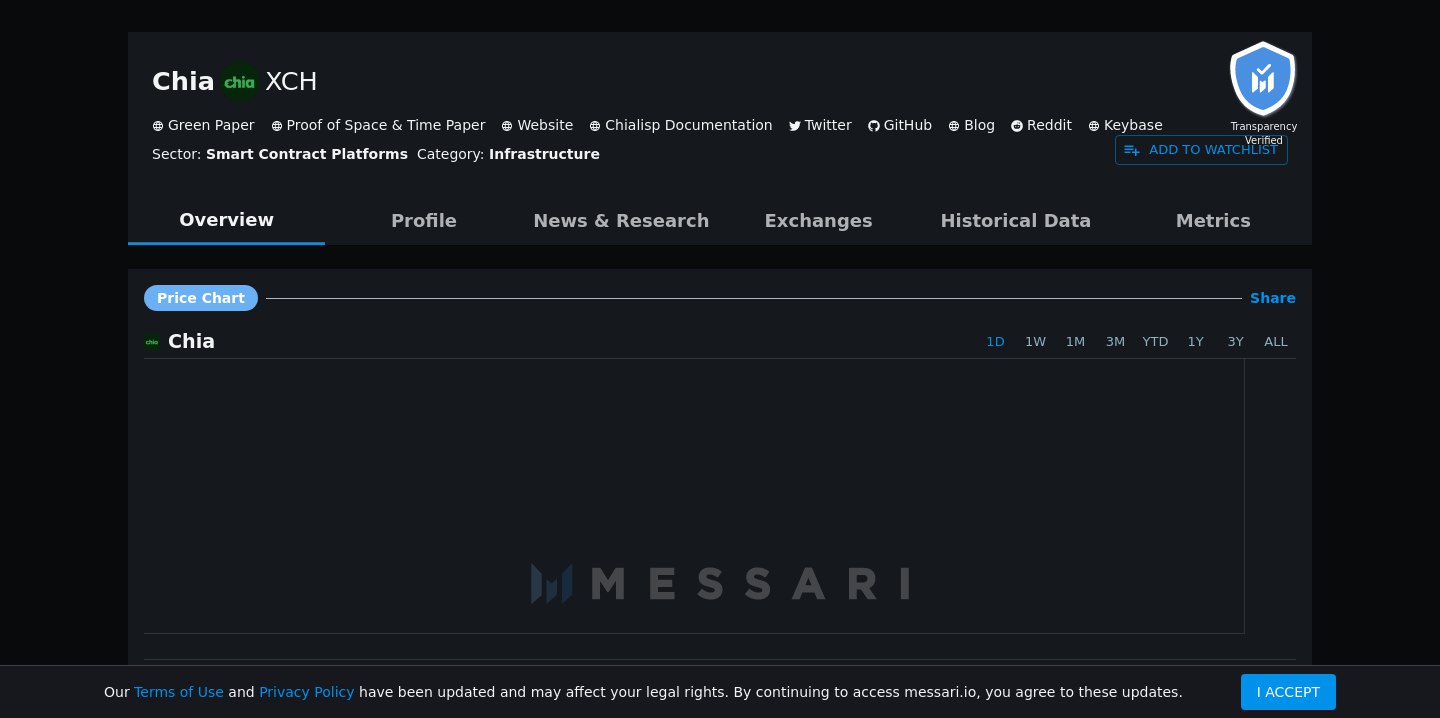The image size is (1440, 718).
Task: Click the globe icon next to Keybase
Action: (1094, 126)
